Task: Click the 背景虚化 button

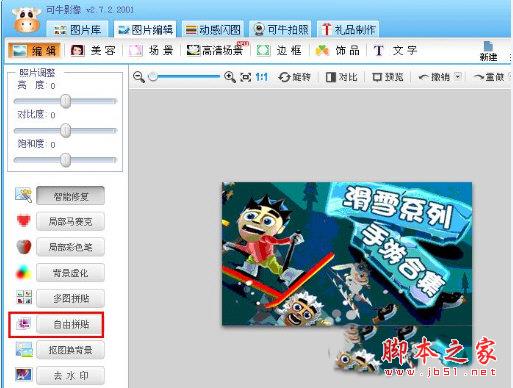Action: click(70, 273)
